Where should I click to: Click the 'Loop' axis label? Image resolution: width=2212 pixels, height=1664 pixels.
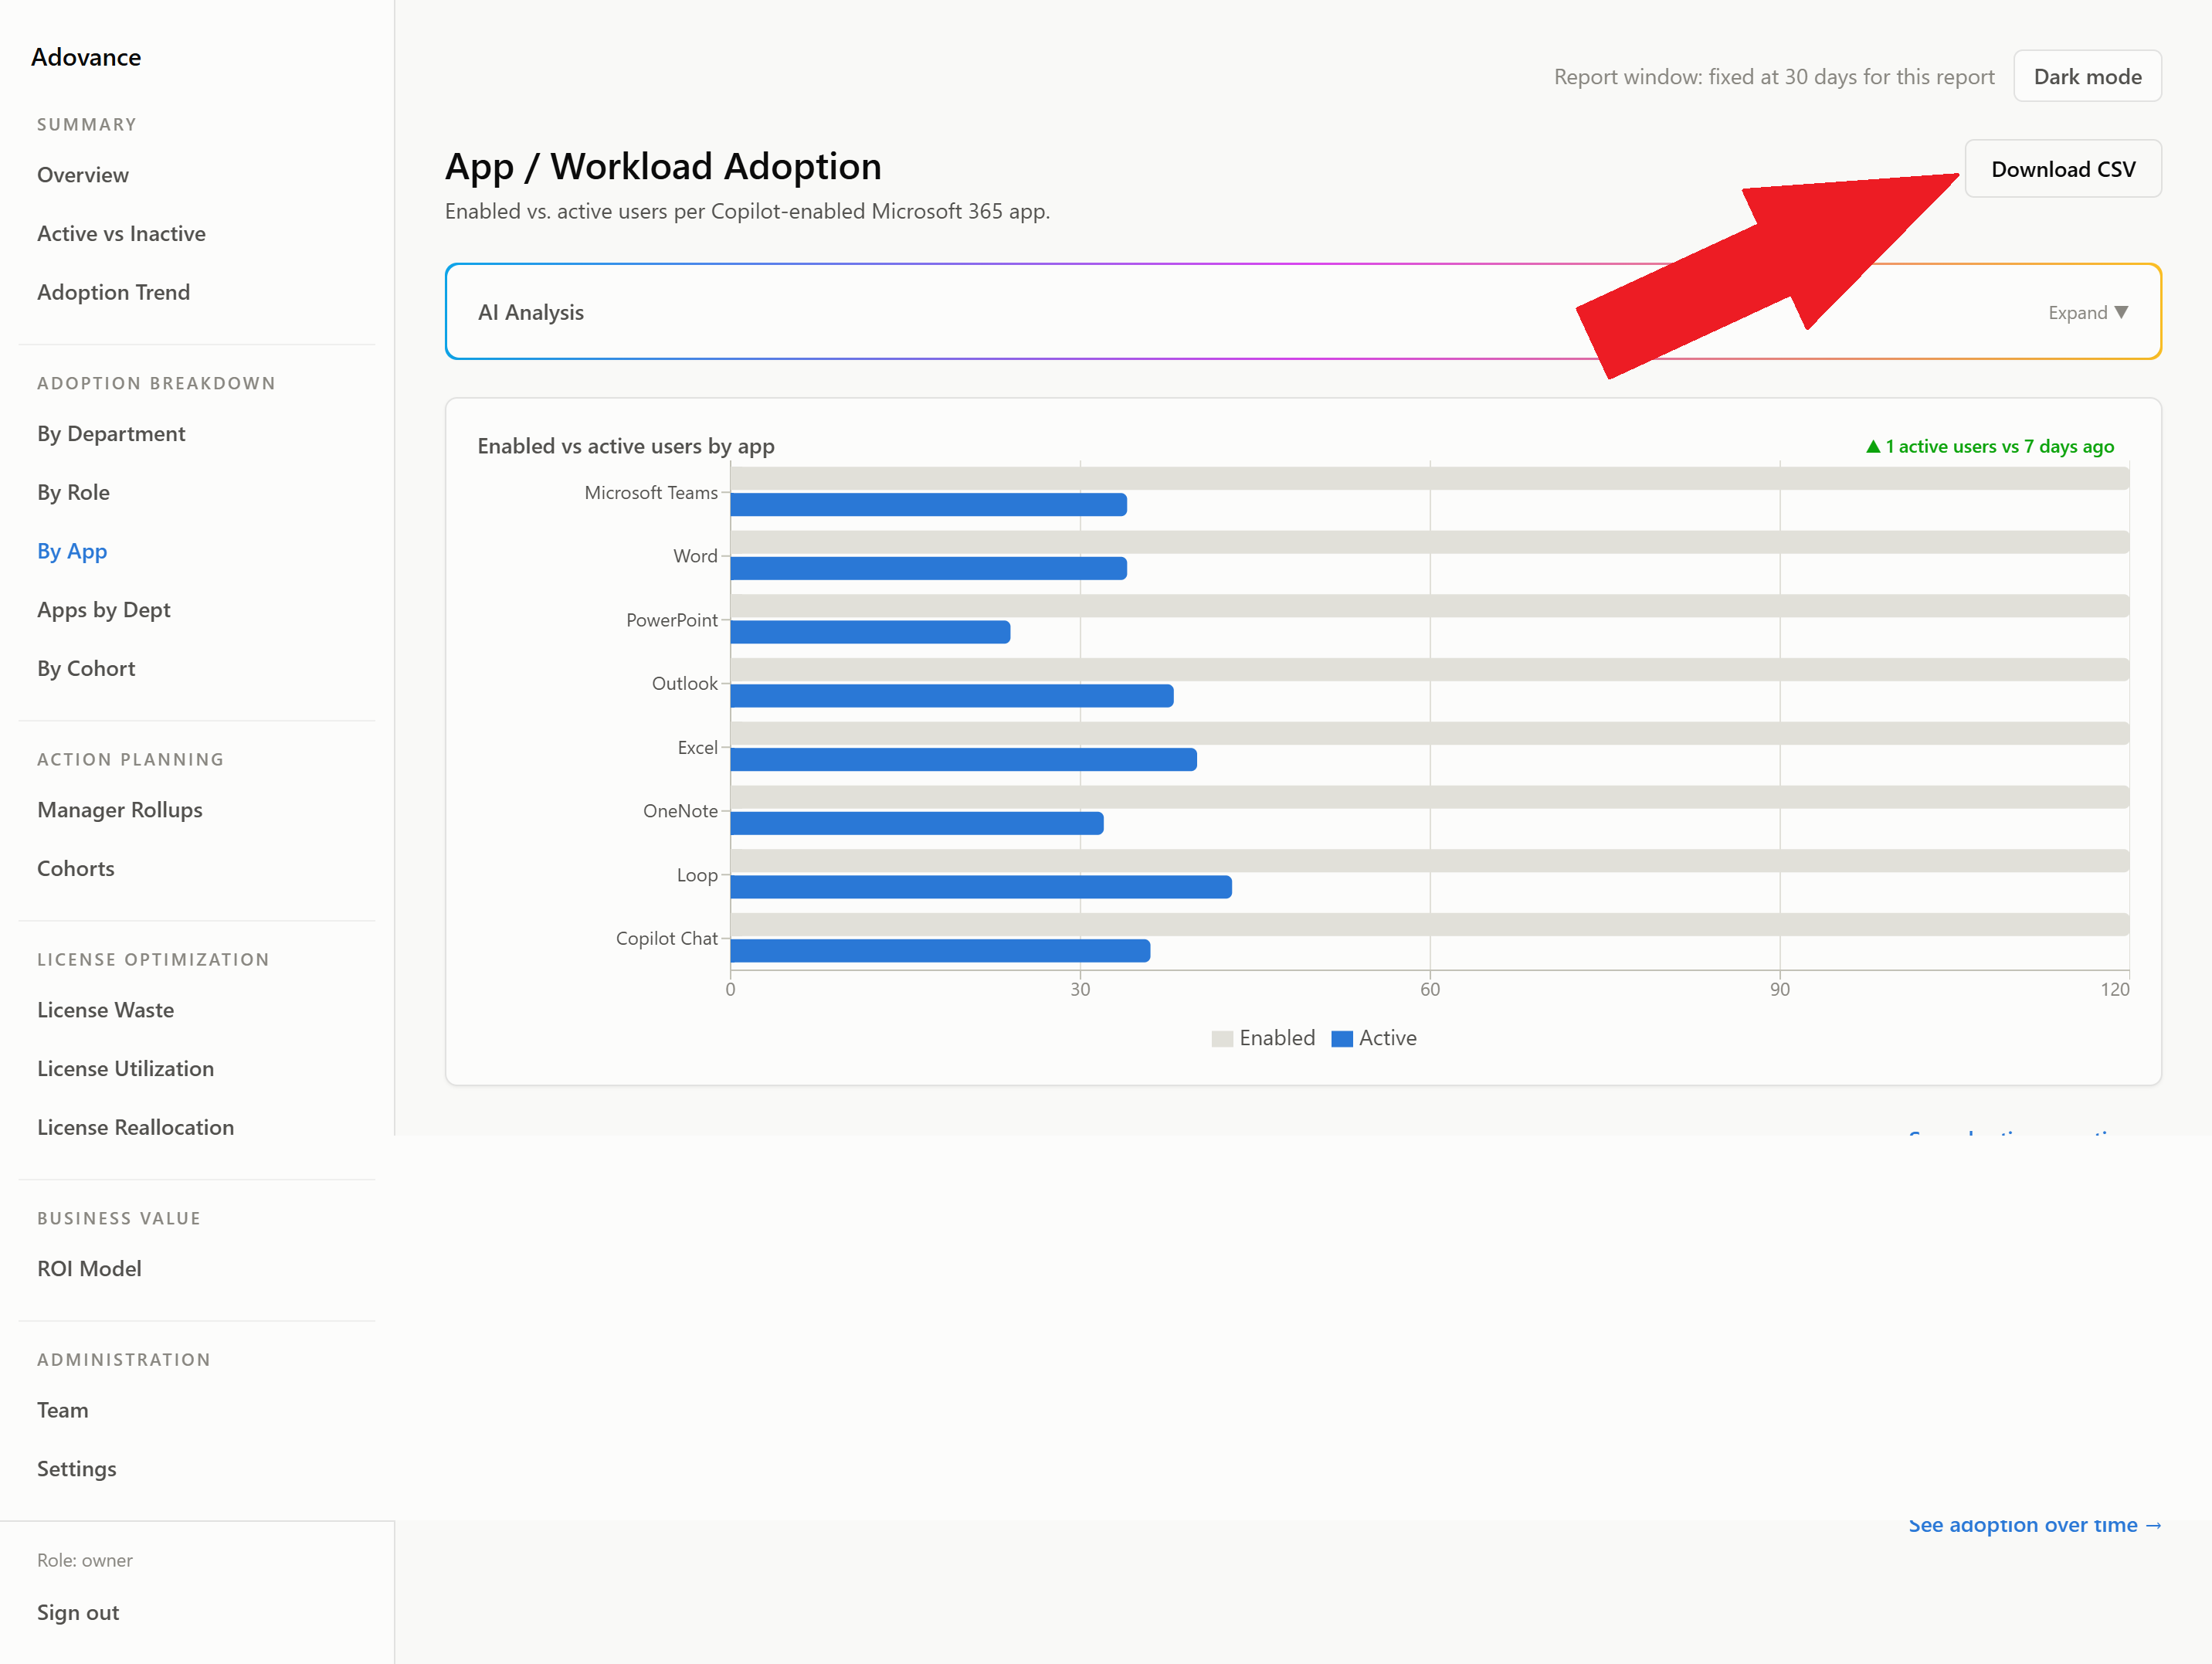pyautogui.click(x=697, y=875)
